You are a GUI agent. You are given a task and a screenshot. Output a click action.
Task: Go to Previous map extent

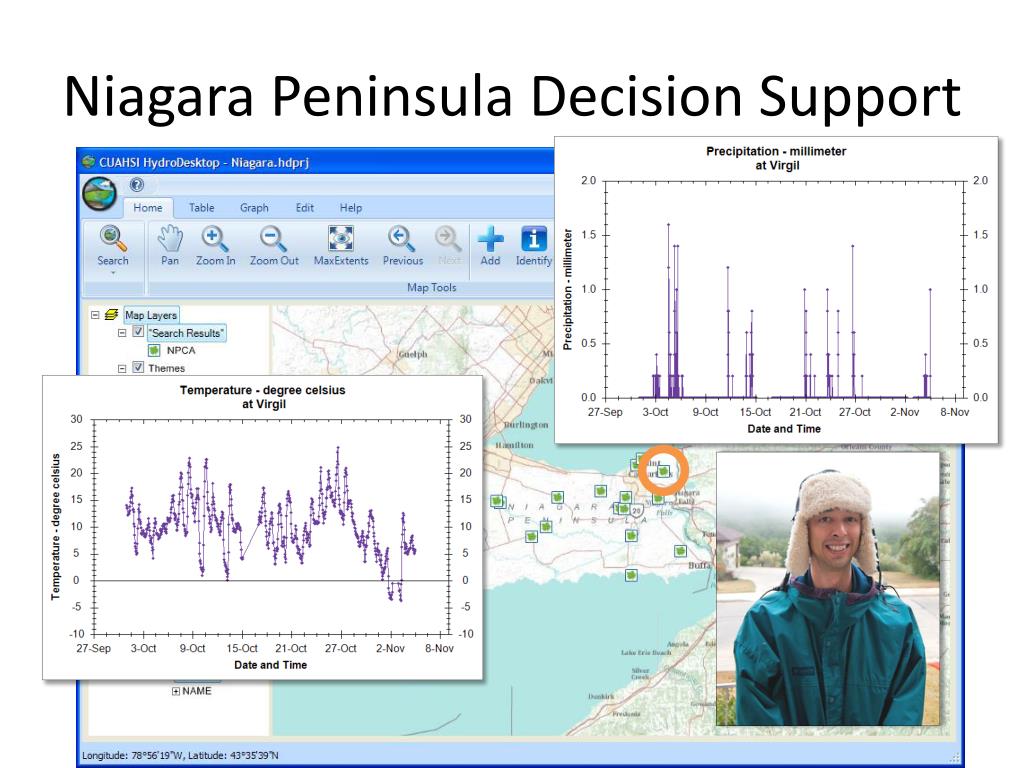[x=402, y=246]
